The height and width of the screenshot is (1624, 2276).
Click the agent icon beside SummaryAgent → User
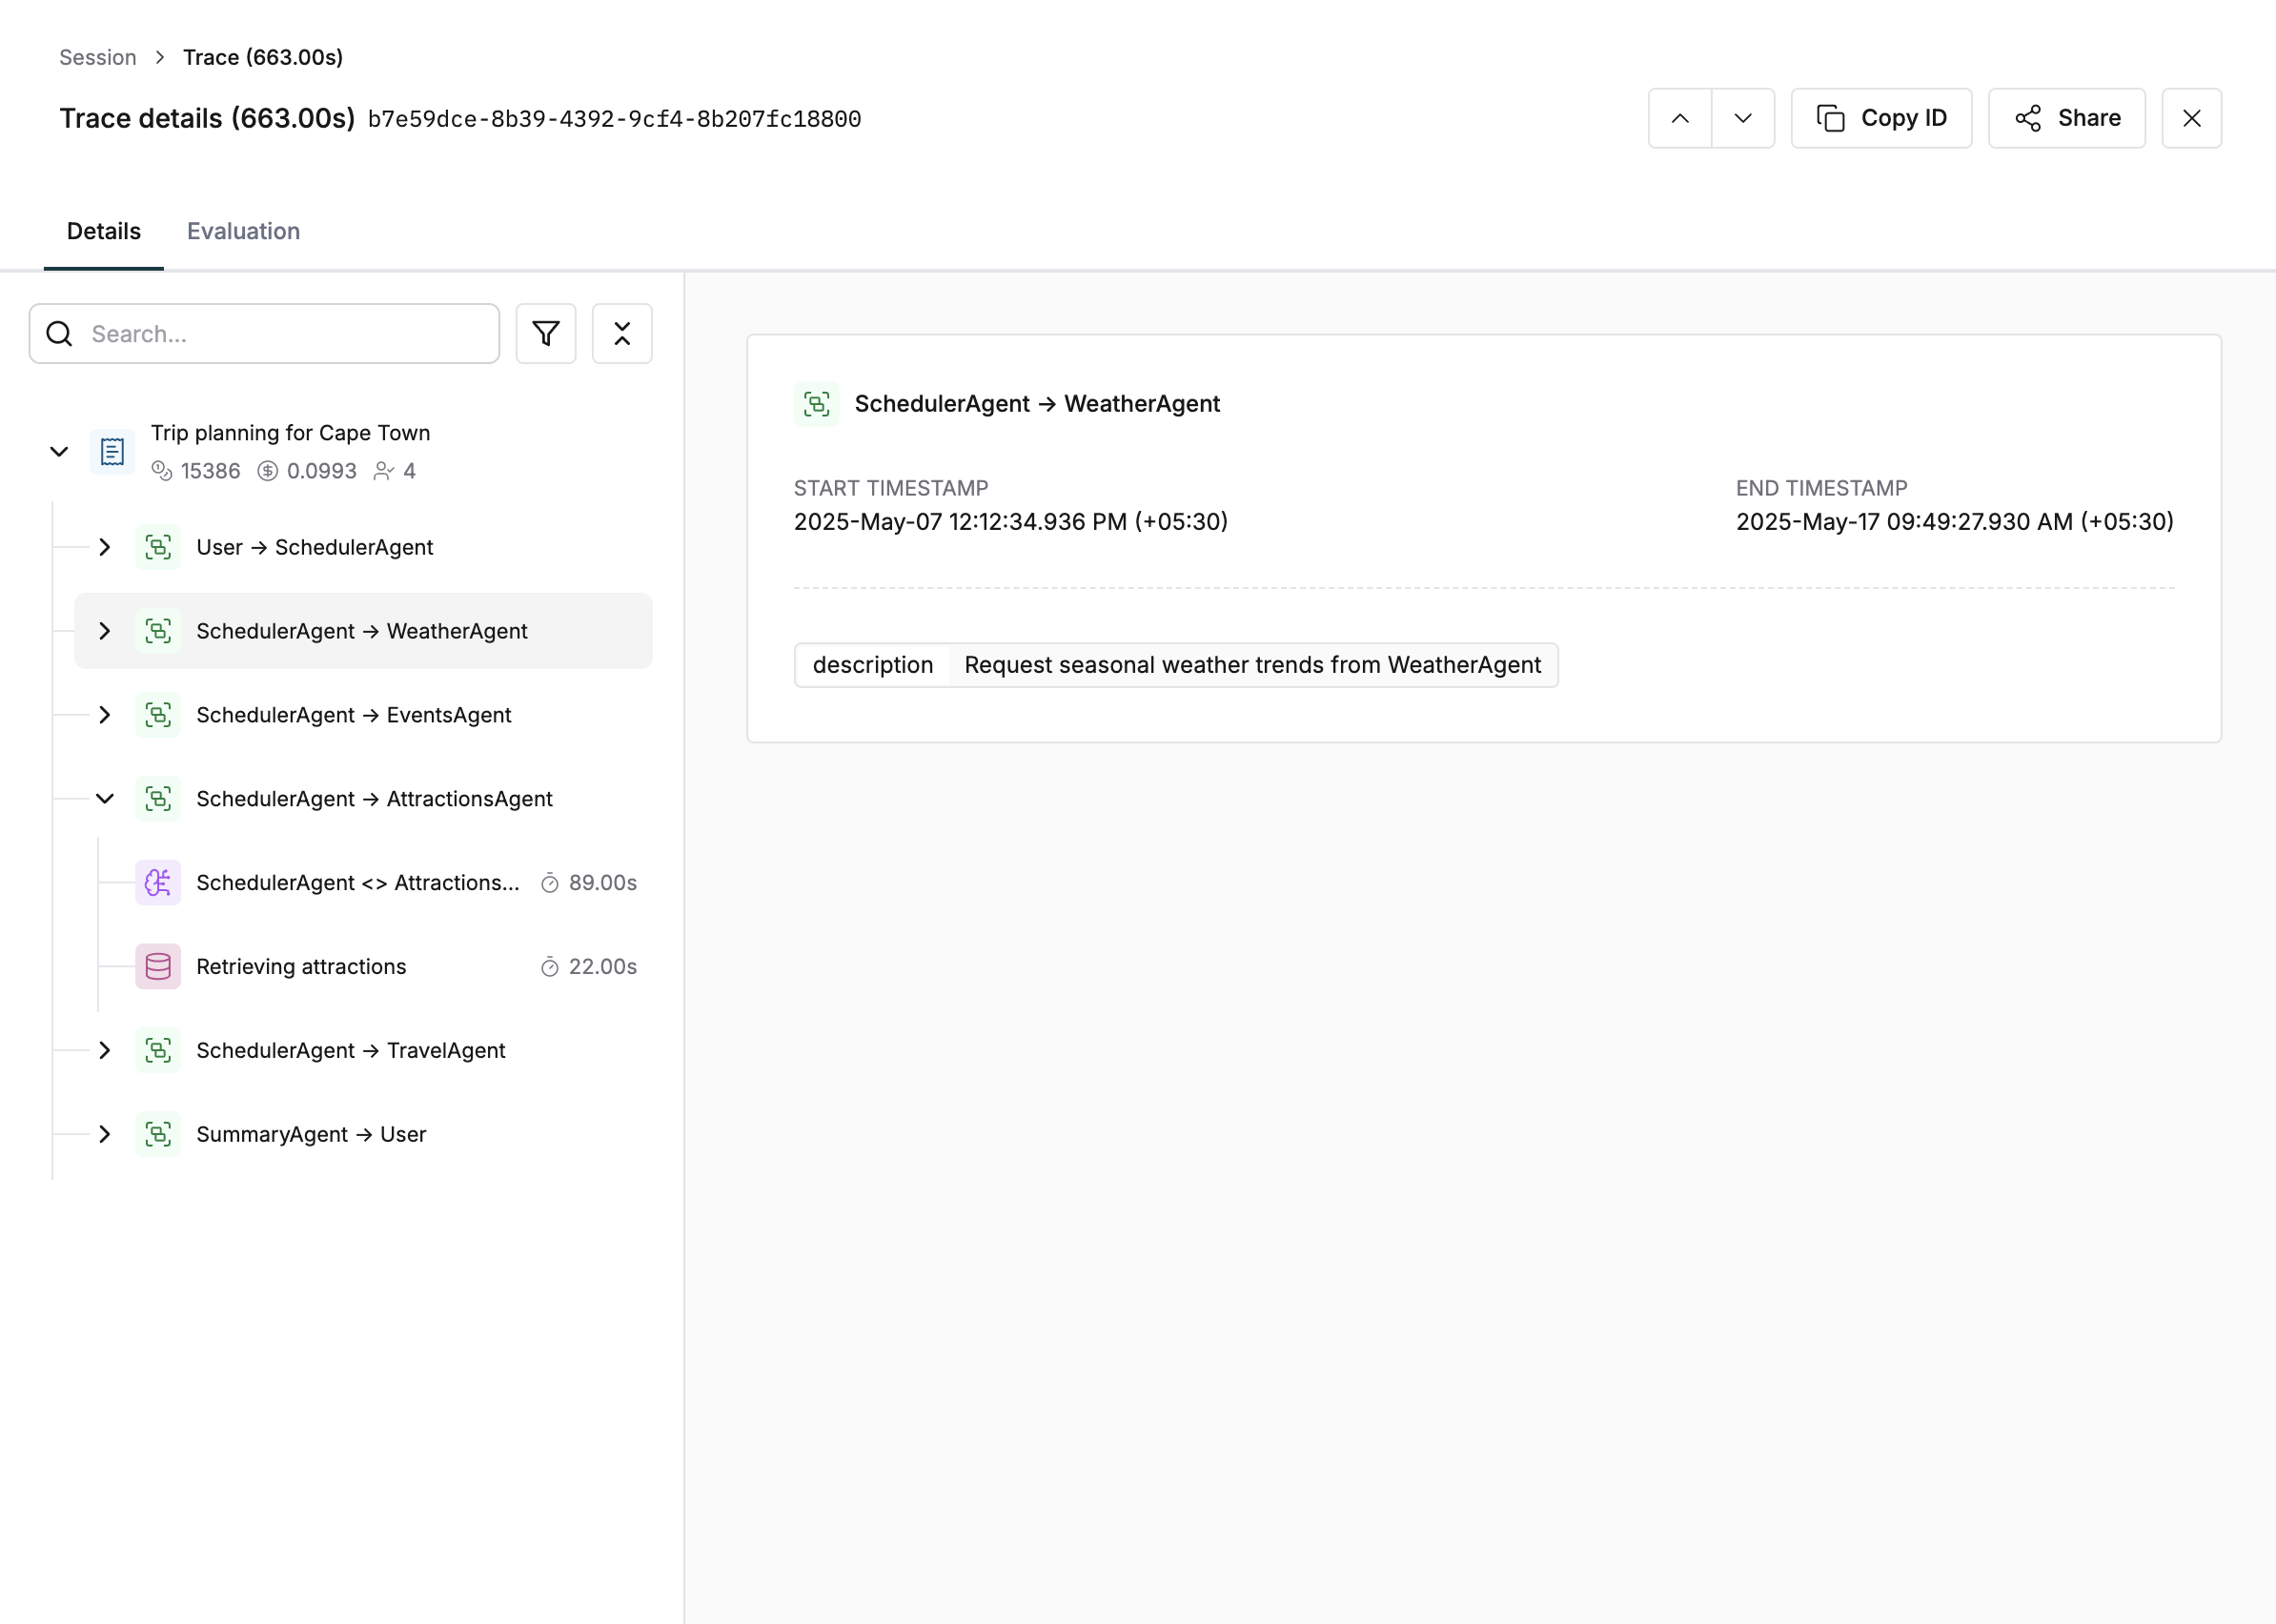(x=158, y=1134)
